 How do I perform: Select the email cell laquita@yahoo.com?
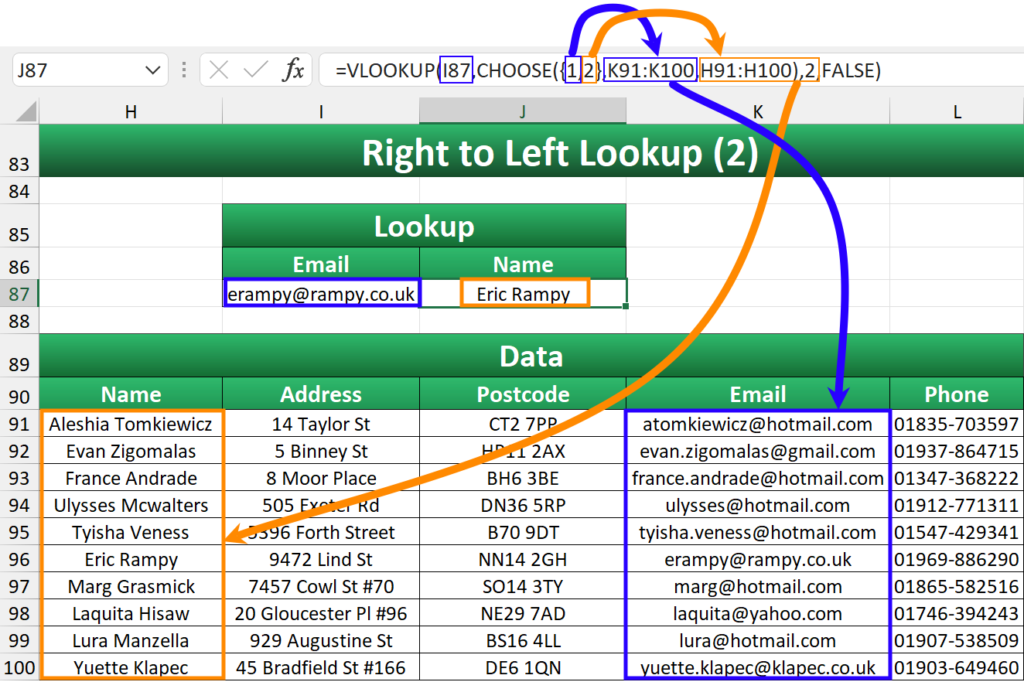coord(757,613)
